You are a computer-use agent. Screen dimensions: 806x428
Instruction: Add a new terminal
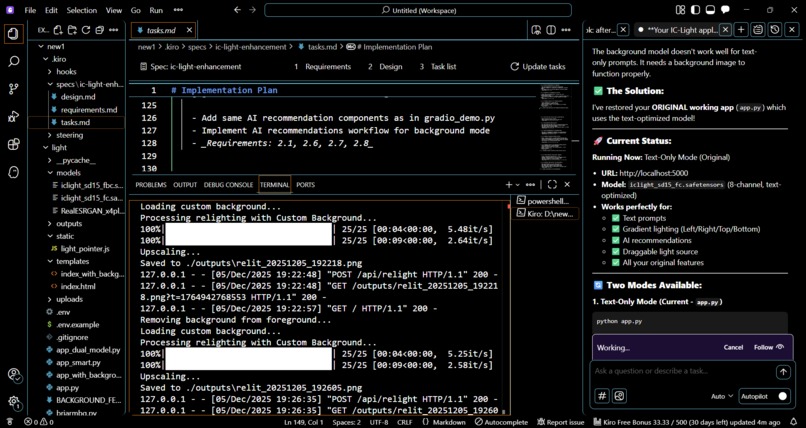pos(509,184)
